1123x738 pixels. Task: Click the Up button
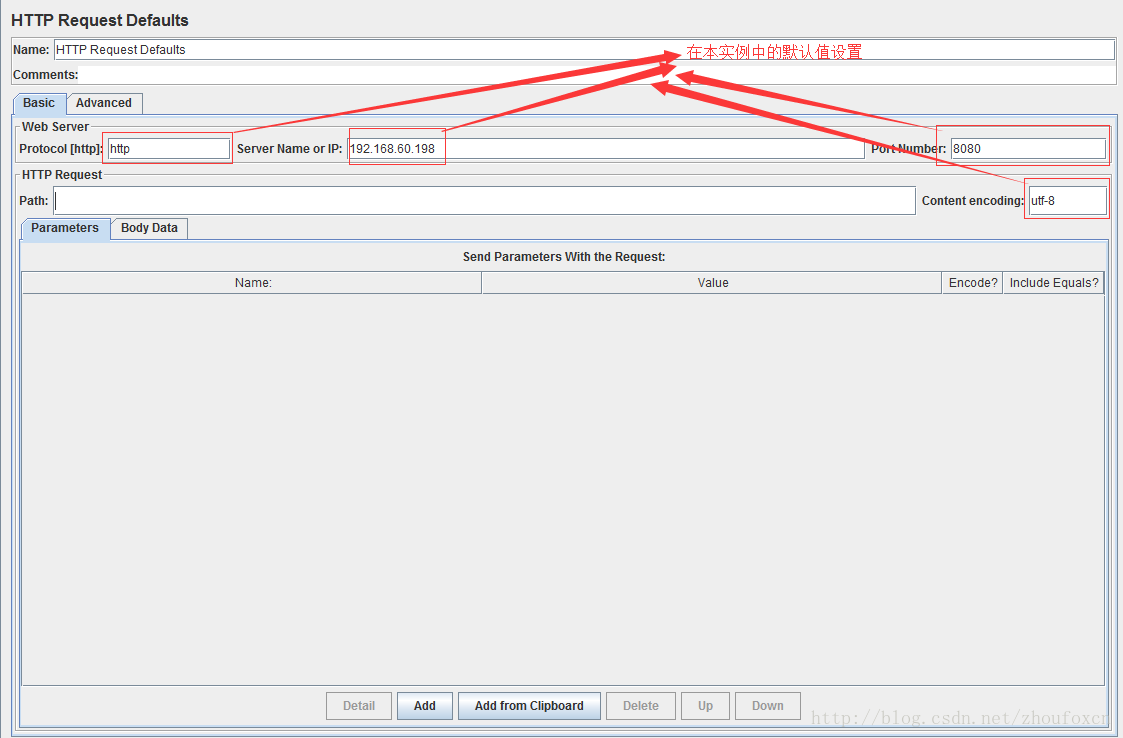(705, 706)
